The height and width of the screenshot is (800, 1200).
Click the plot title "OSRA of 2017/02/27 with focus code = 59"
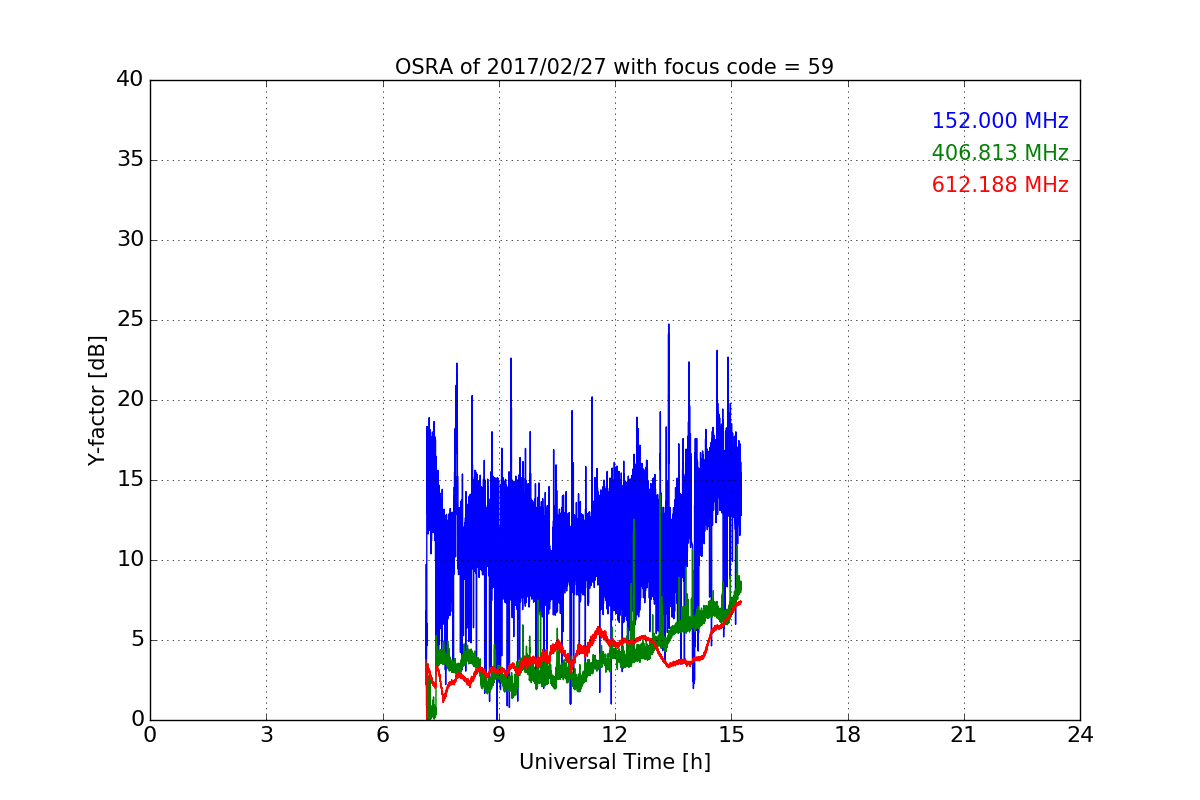pyautogui.click(x=614, y=67)
